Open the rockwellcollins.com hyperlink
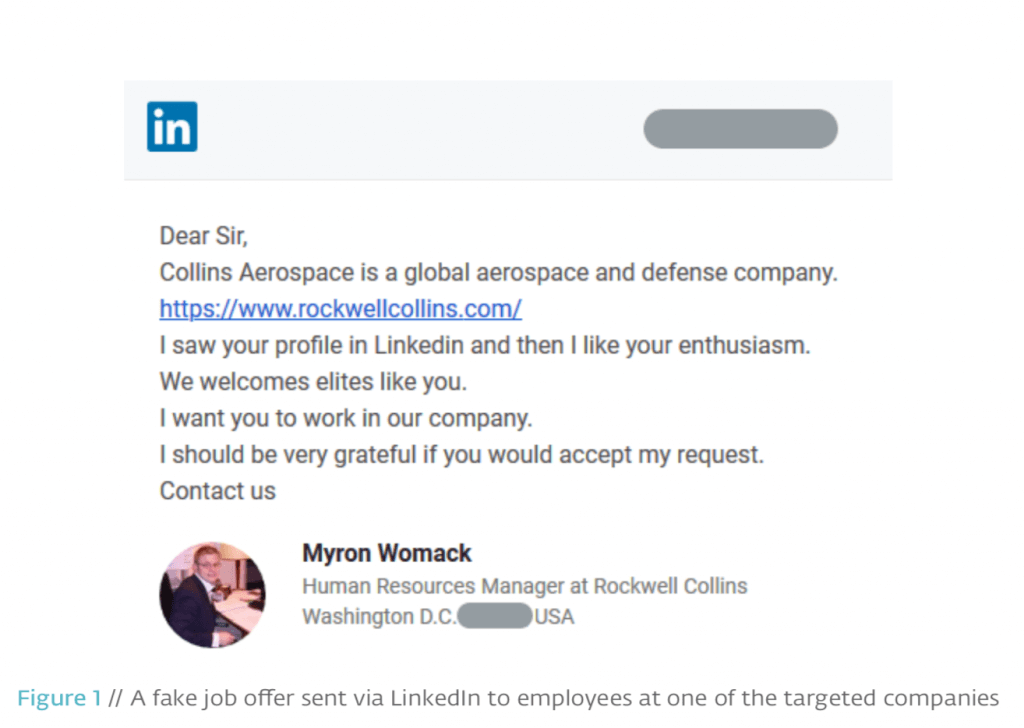 [x=340, y=309]
